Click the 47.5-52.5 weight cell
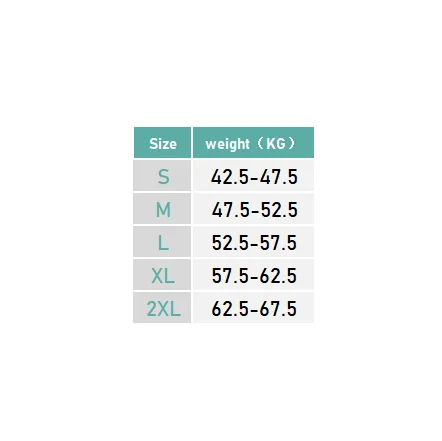Image resolution: width=442 pixels, height=441 pixels. coord(253,208)
